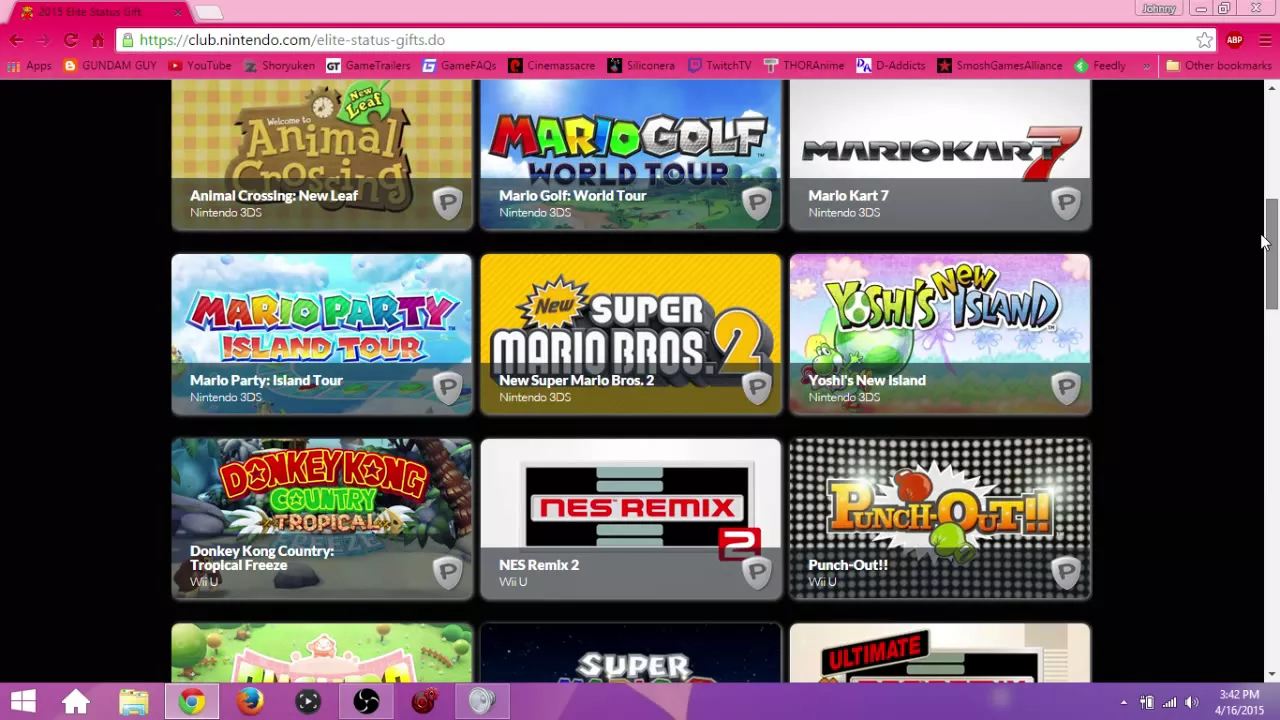
Task: Open the AdBlock Plus extension icon
Action: click(1234, 40)
